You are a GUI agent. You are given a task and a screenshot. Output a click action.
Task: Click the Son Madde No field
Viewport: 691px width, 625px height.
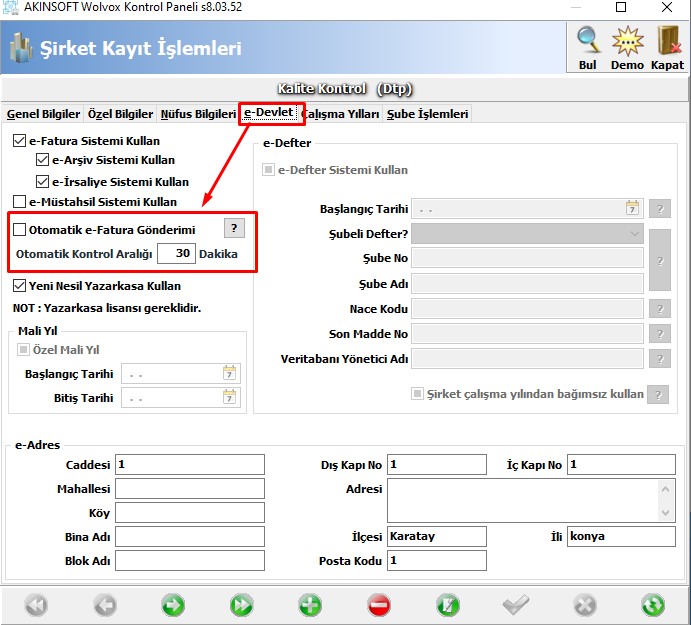[x=528, y=334]
